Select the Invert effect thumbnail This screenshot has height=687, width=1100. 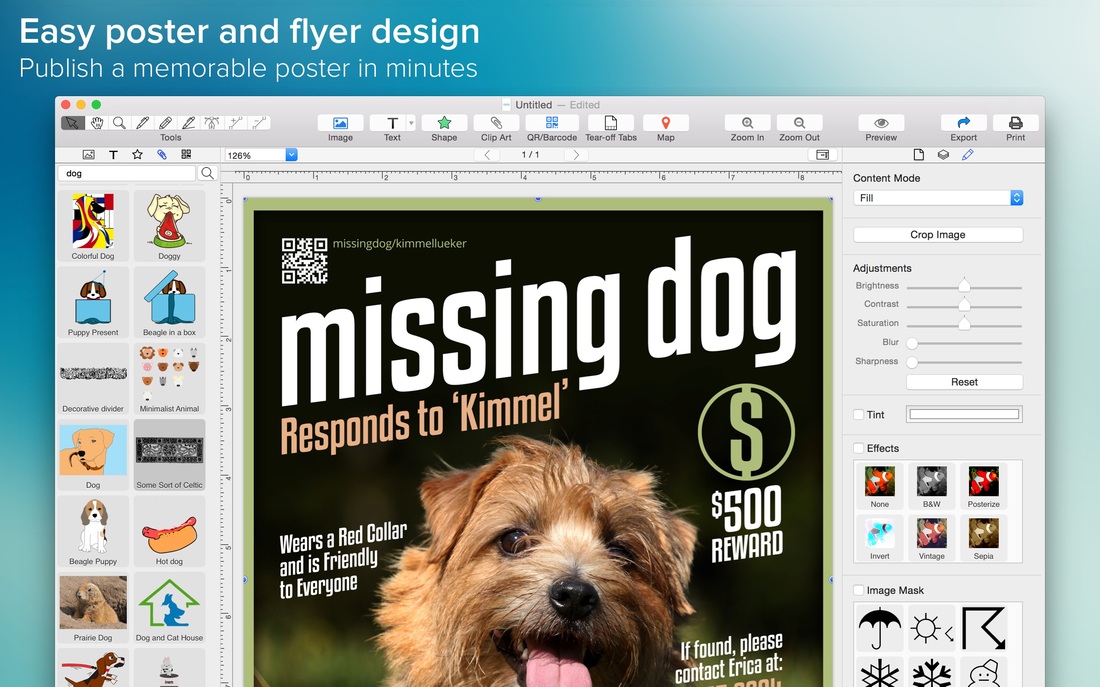[x=880, y=538]
